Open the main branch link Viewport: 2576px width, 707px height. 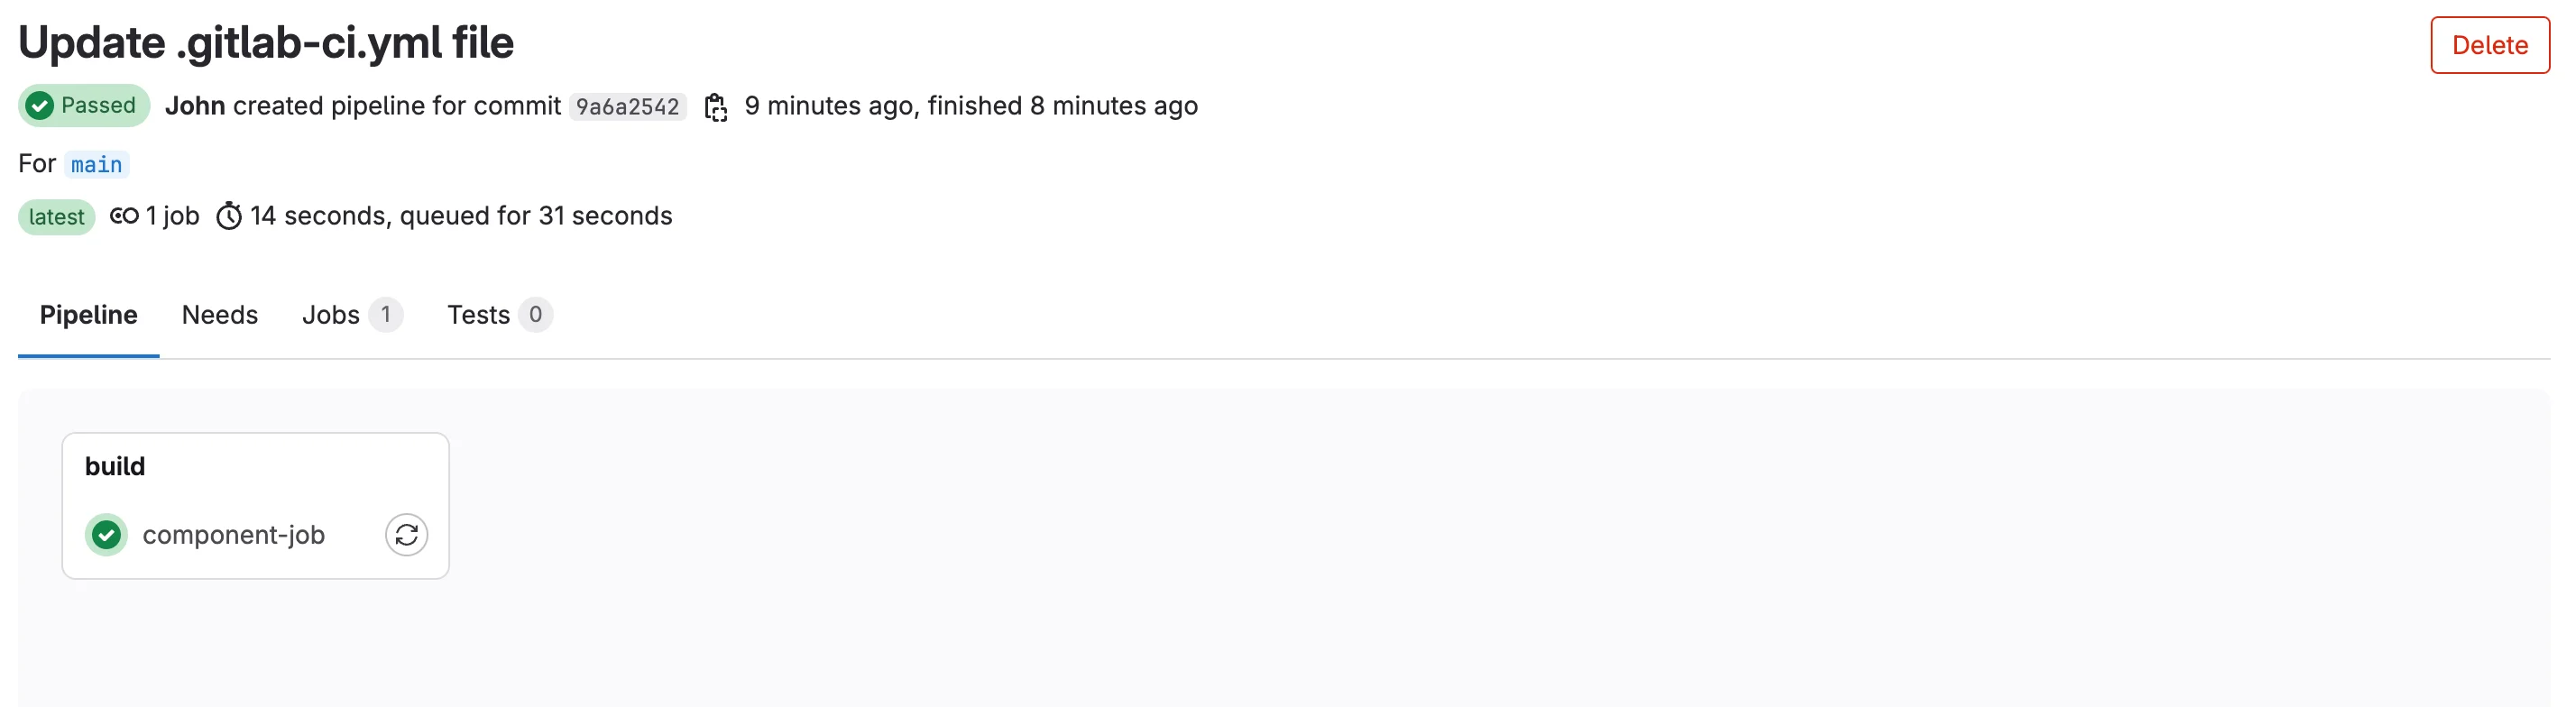click(97, 164)
